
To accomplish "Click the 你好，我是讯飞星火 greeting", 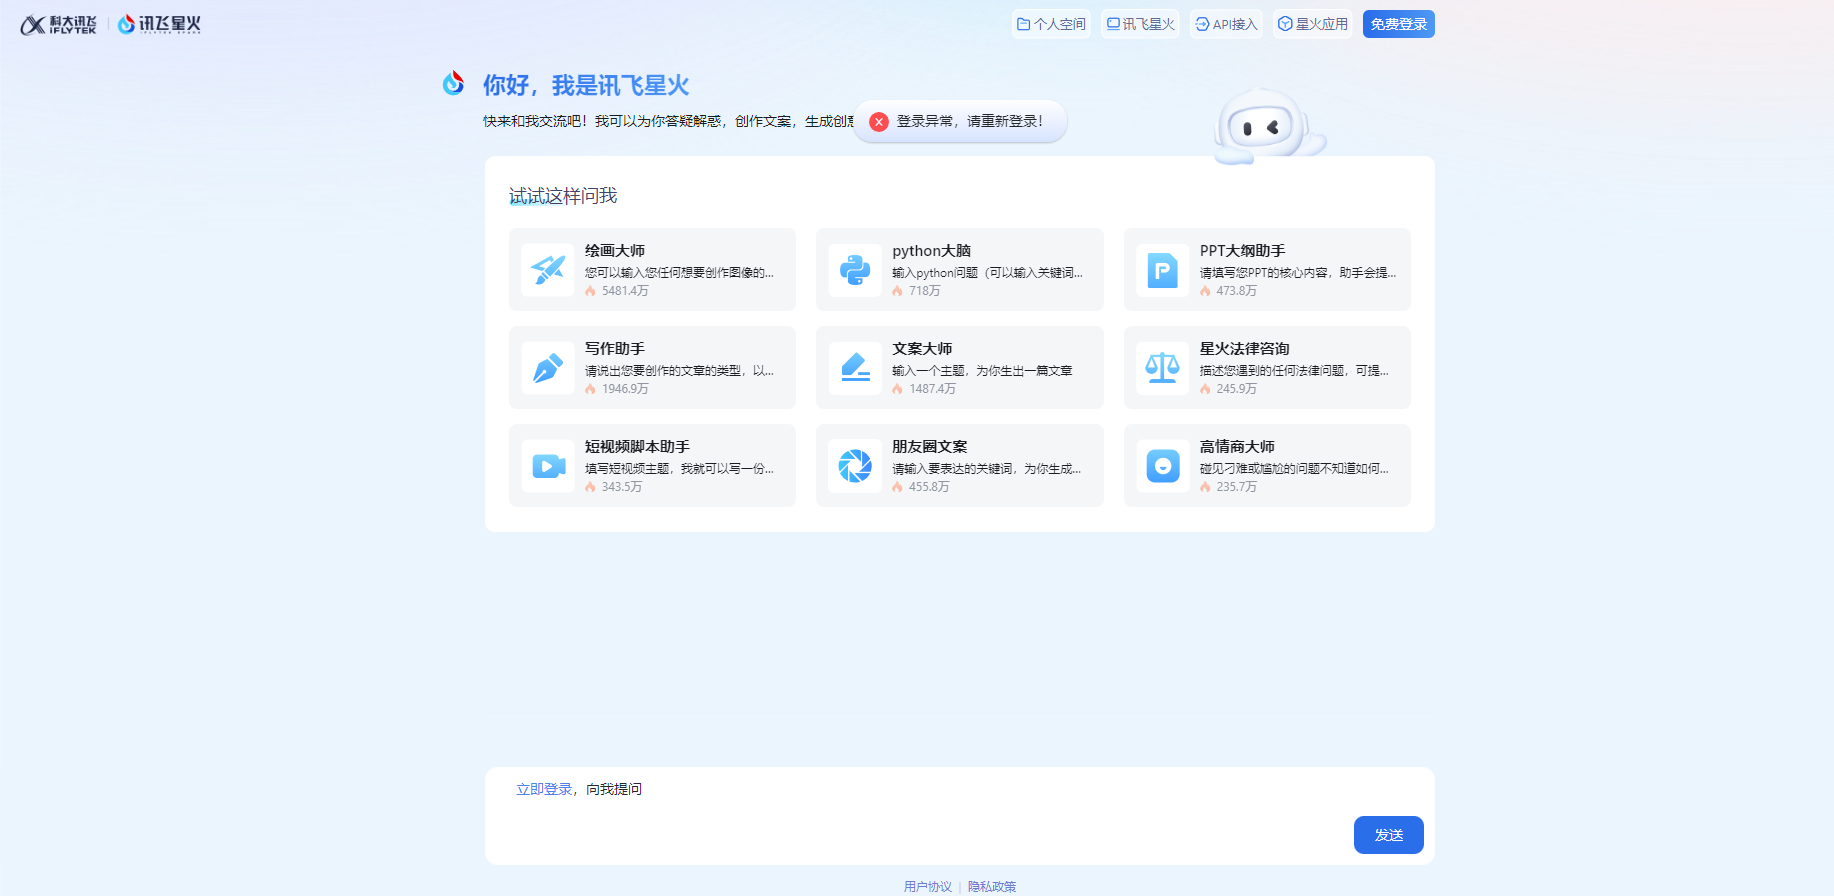I will pyautogui.click(x=586, y=85).
